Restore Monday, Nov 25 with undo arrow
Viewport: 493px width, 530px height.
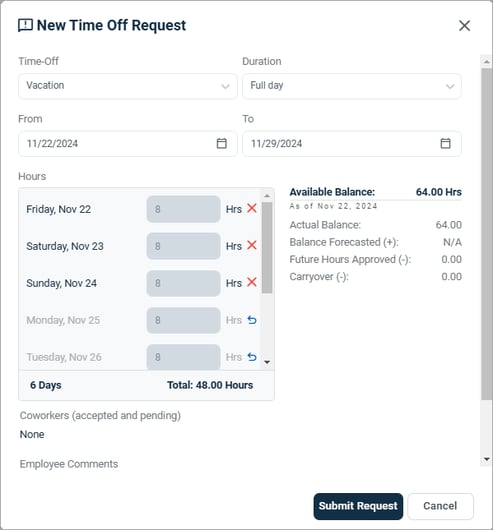[252, 320]
